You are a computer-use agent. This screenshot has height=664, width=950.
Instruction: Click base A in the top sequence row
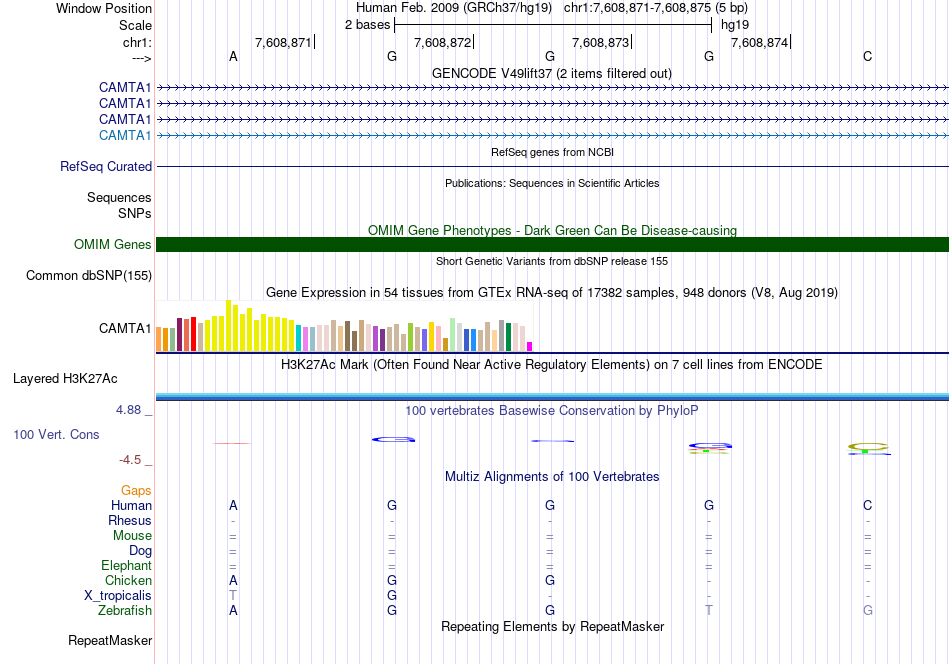coord(233,56)
